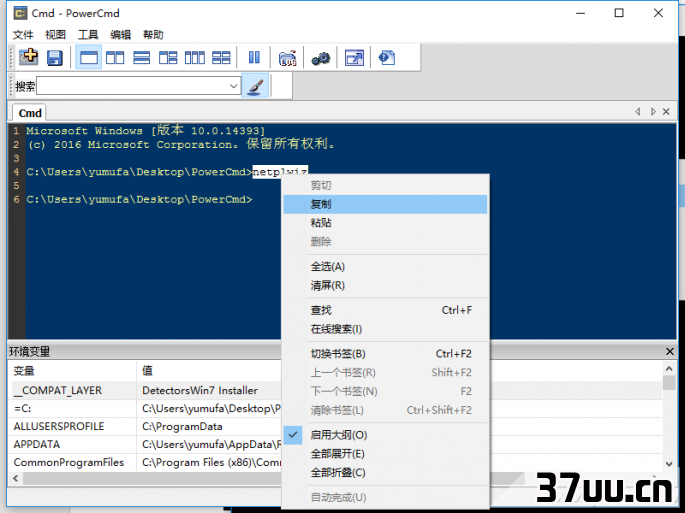Click the popup window arrow icon
This screenshot has height=513, width=685.
[x=354, y=58]
